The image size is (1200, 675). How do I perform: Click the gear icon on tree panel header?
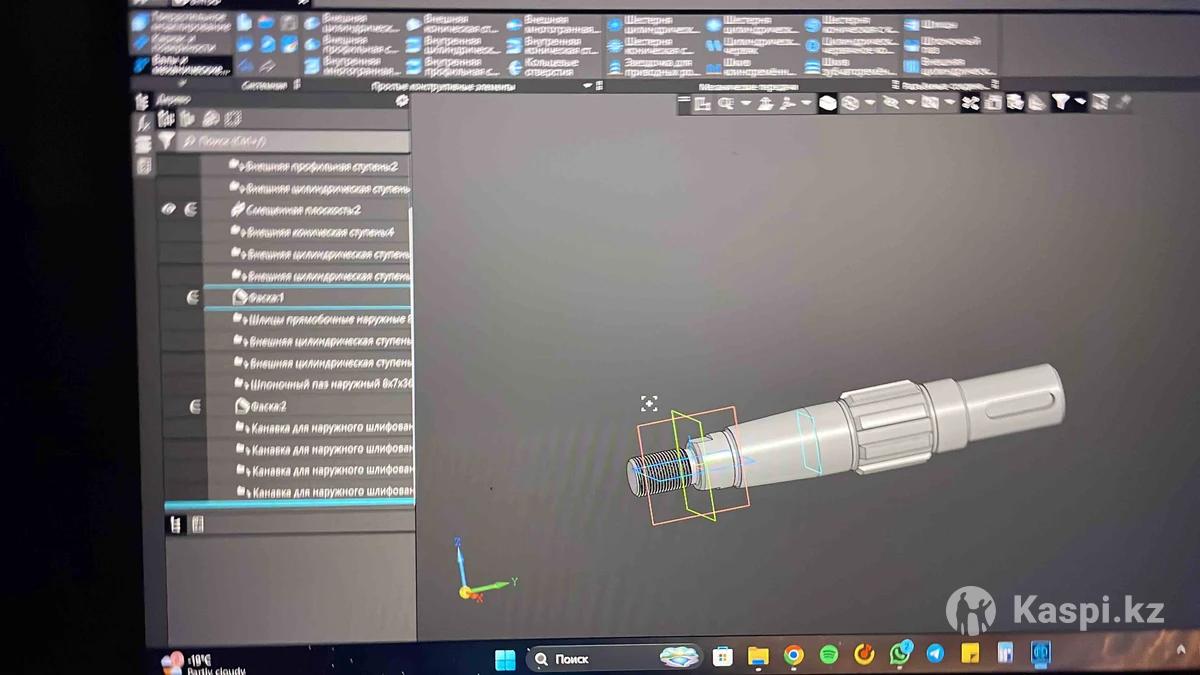click(x=402, y=101)
